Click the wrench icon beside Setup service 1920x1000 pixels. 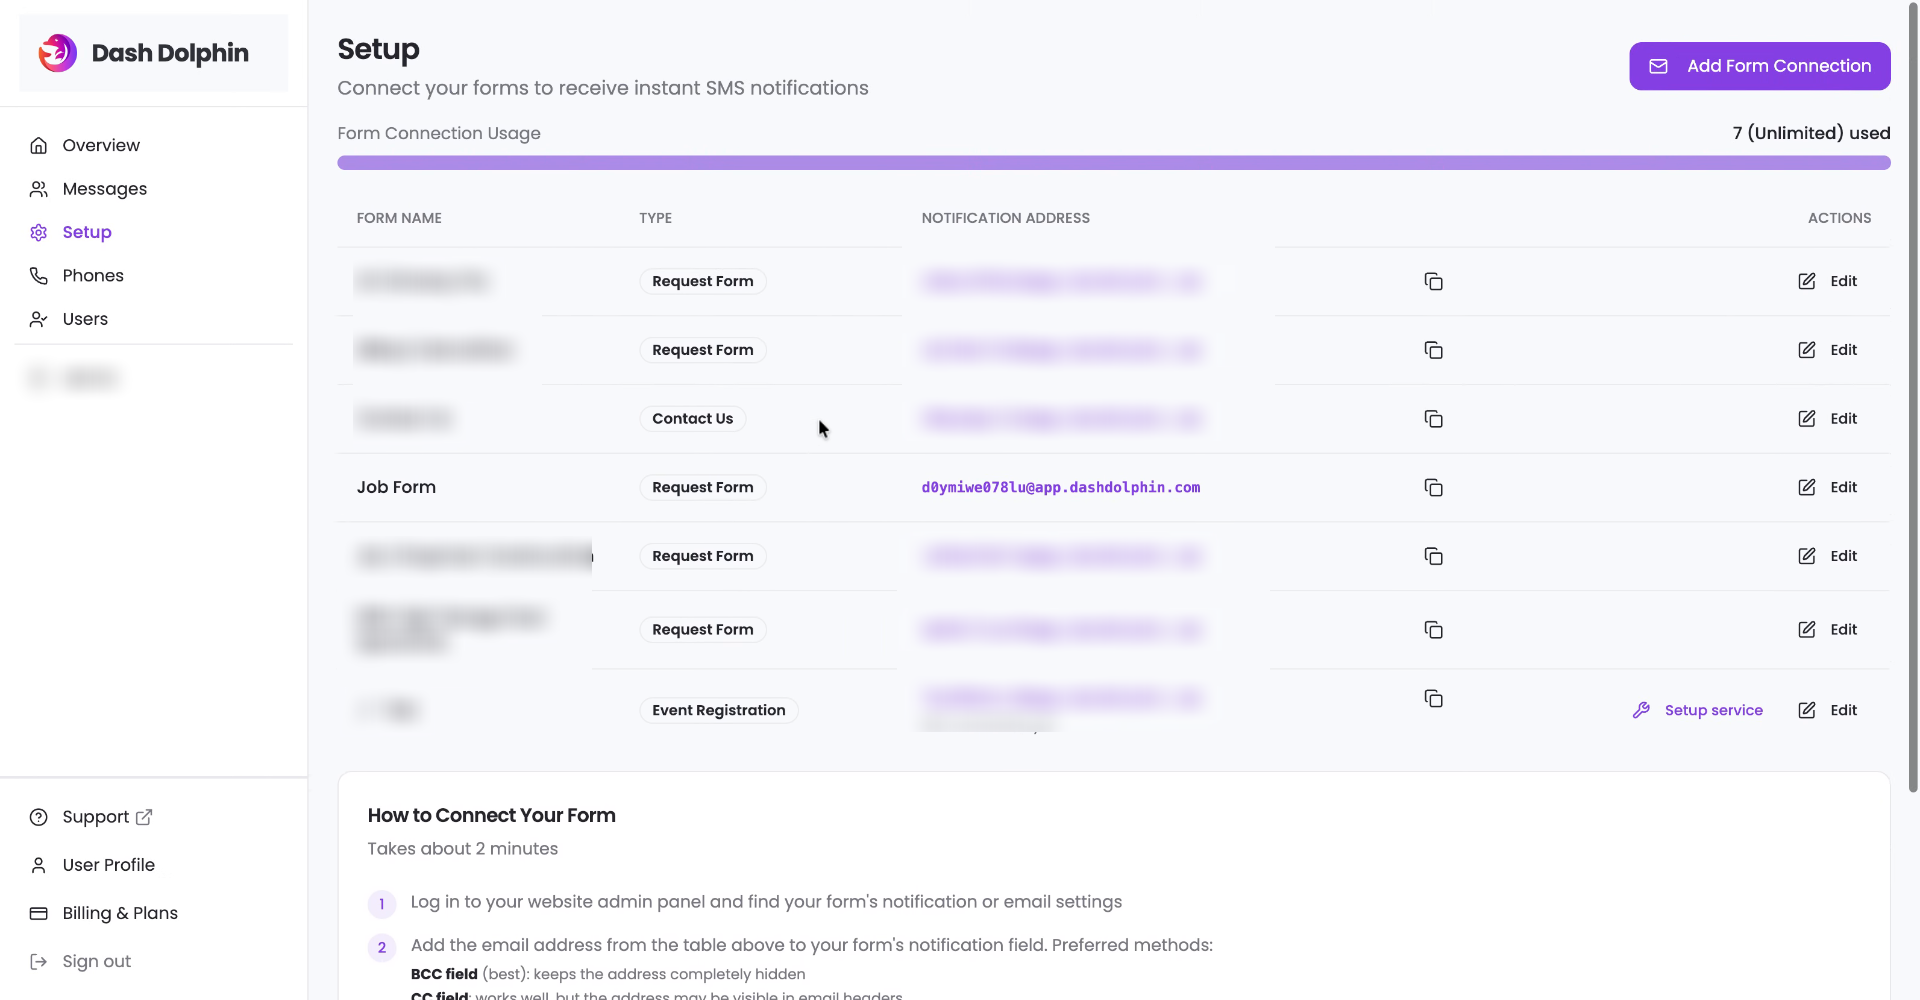(x=1641, y=710)
